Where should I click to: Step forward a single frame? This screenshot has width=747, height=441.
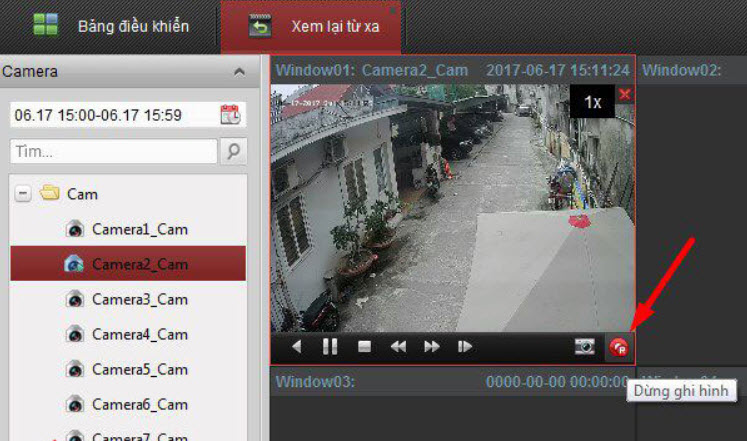[x=465, y=347]
